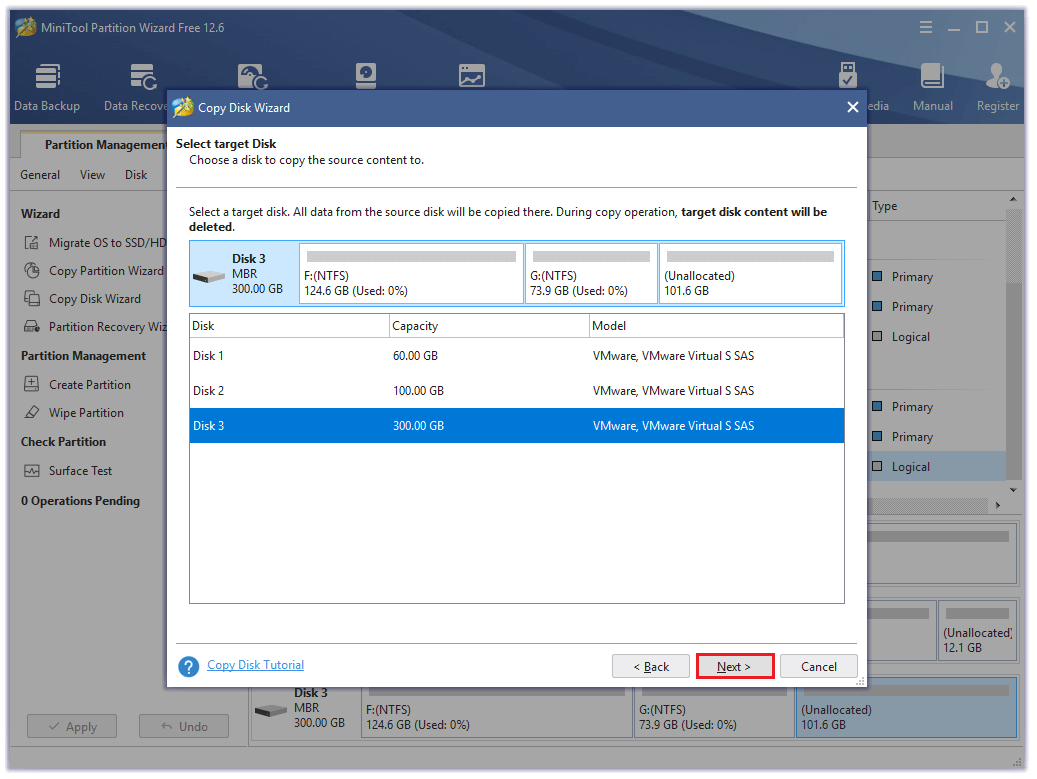Cancel the Copy Disk Wizard
1037x779 pixels.
click(x=819, y=667)
